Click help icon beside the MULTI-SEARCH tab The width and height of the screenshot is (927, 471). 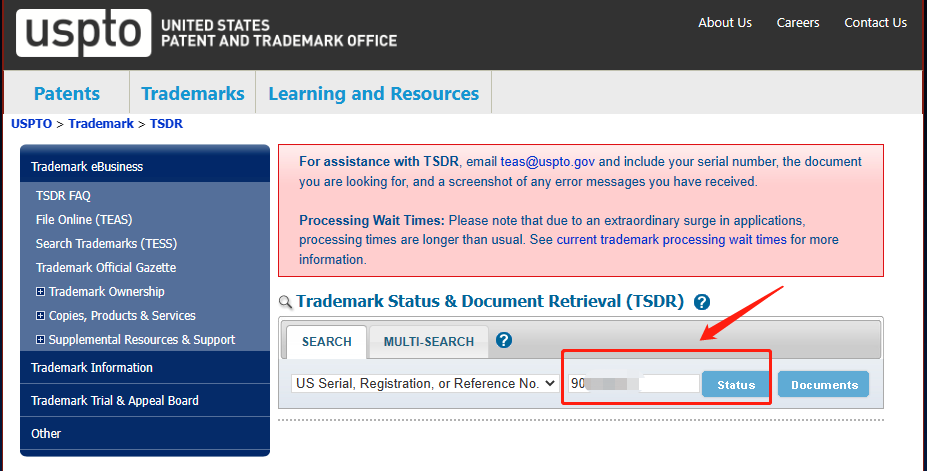[504, 340]
